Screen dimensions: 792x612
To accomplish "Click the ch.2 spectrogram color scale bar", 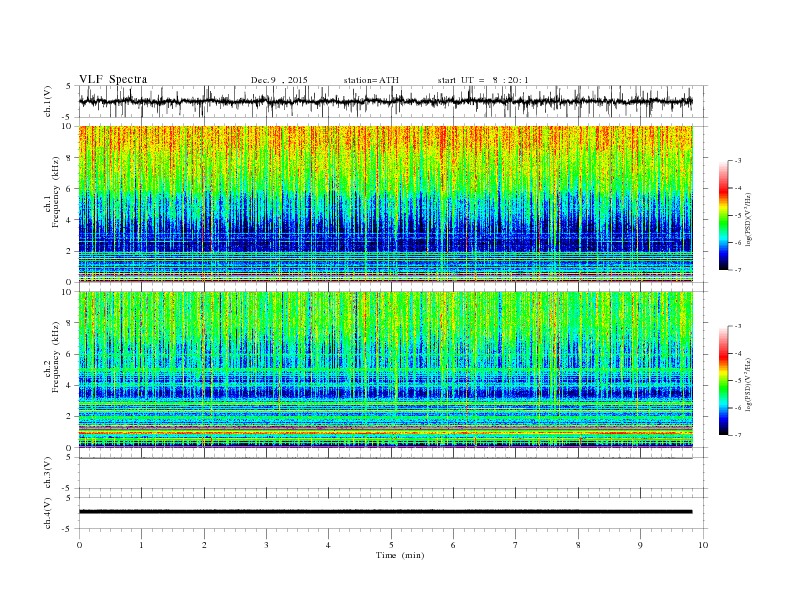I will pos(724,381).
